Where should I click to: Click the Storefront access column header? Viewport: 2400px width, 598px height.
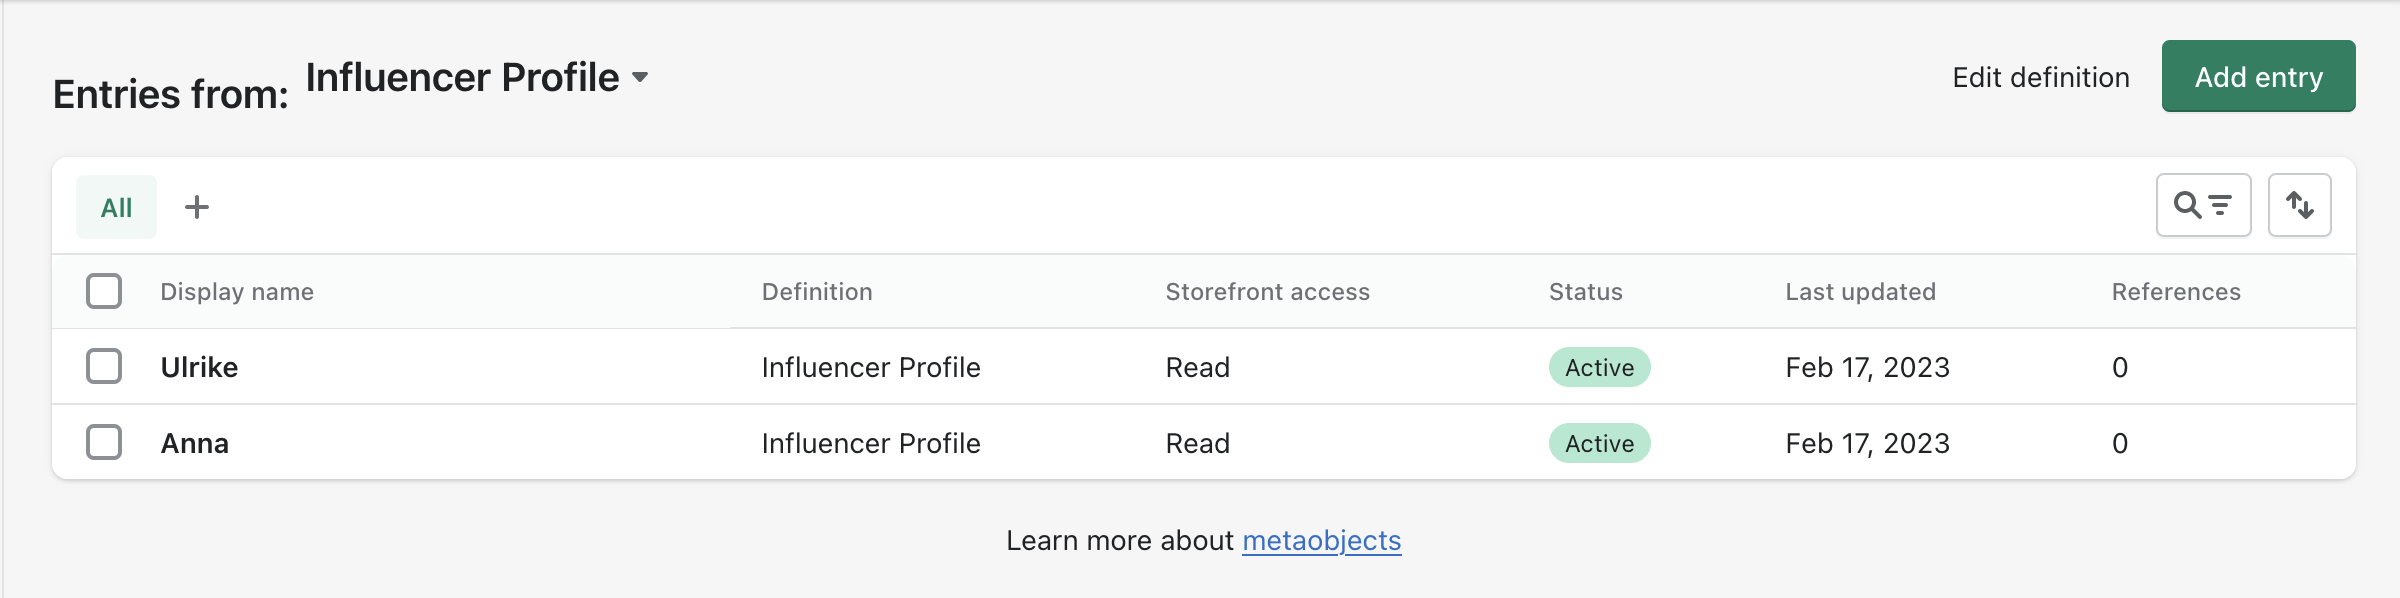pos(1267,292)
